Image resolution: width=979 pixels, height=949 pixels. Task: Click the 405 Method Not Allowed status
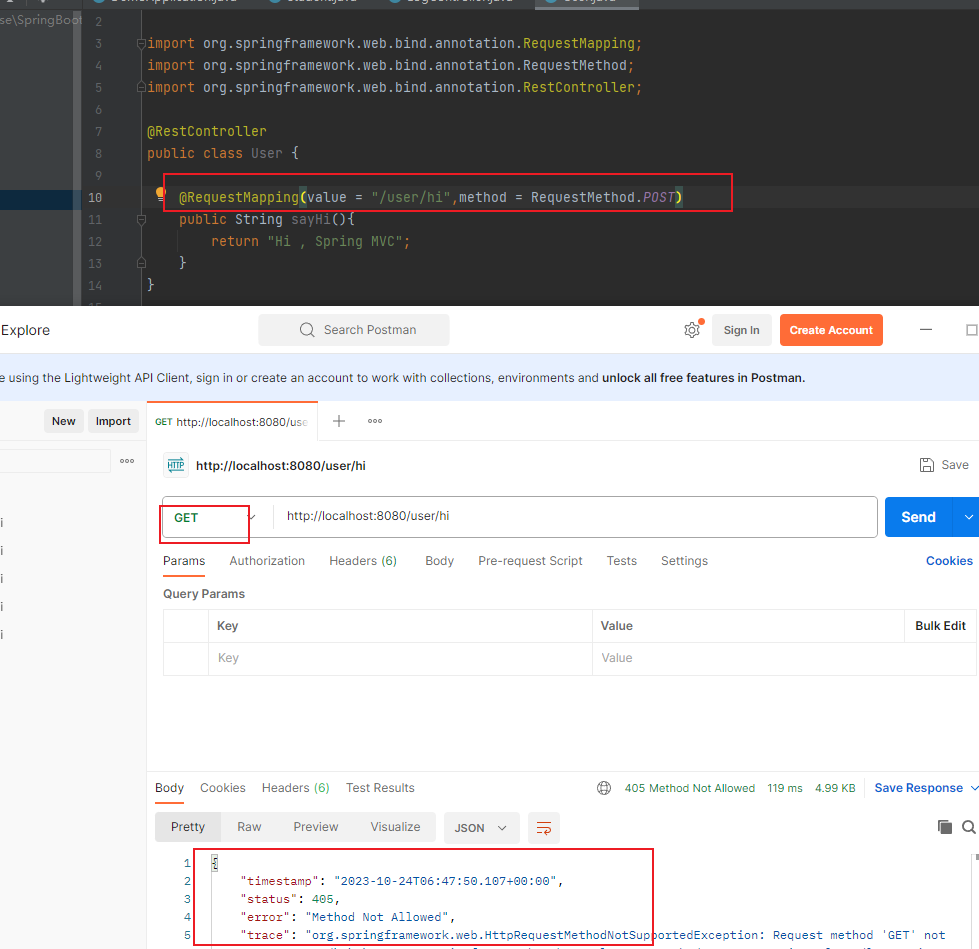point(690,788)
